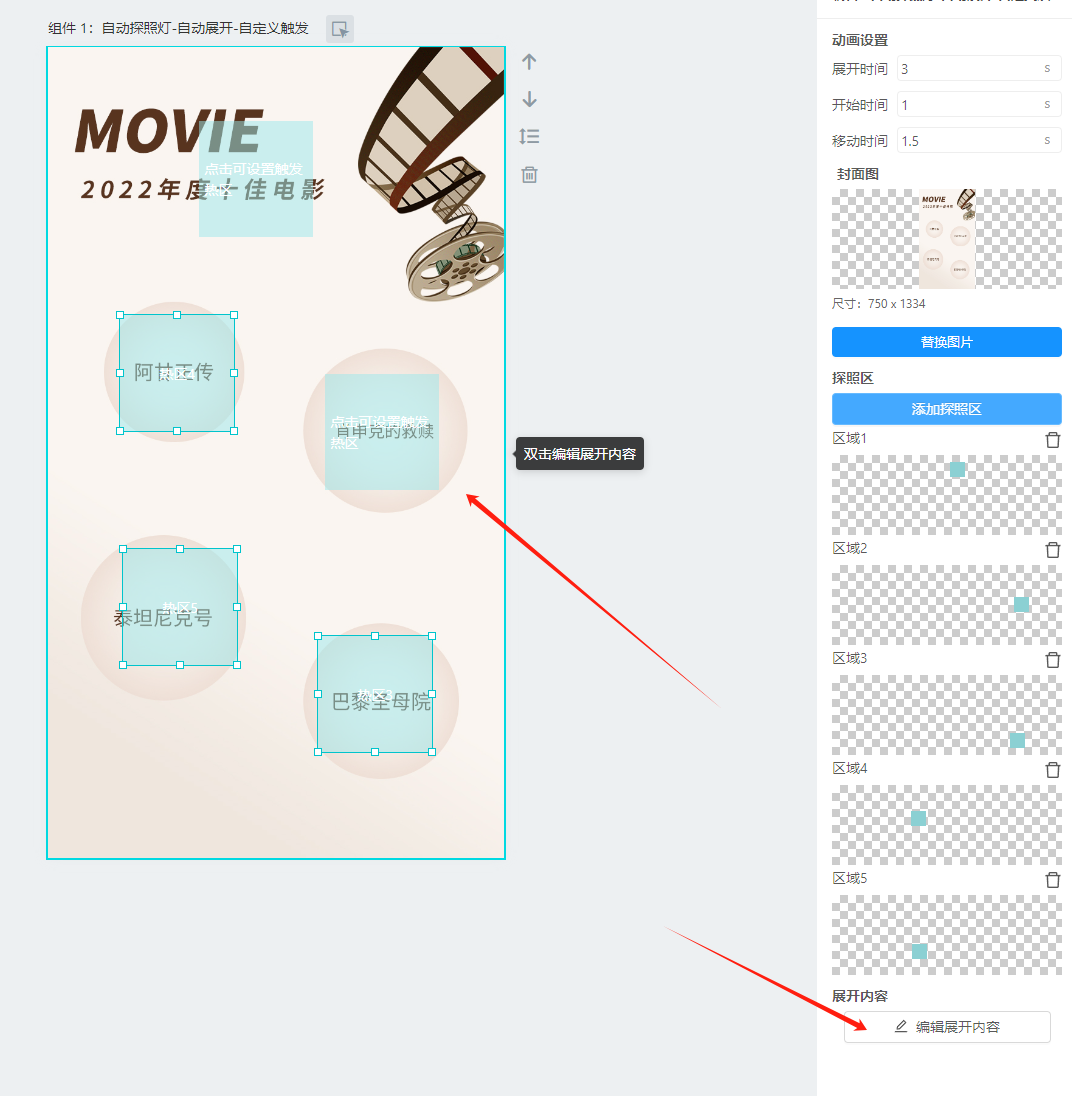Delete 区域1 with its trash icon

tap(1052, 440)
